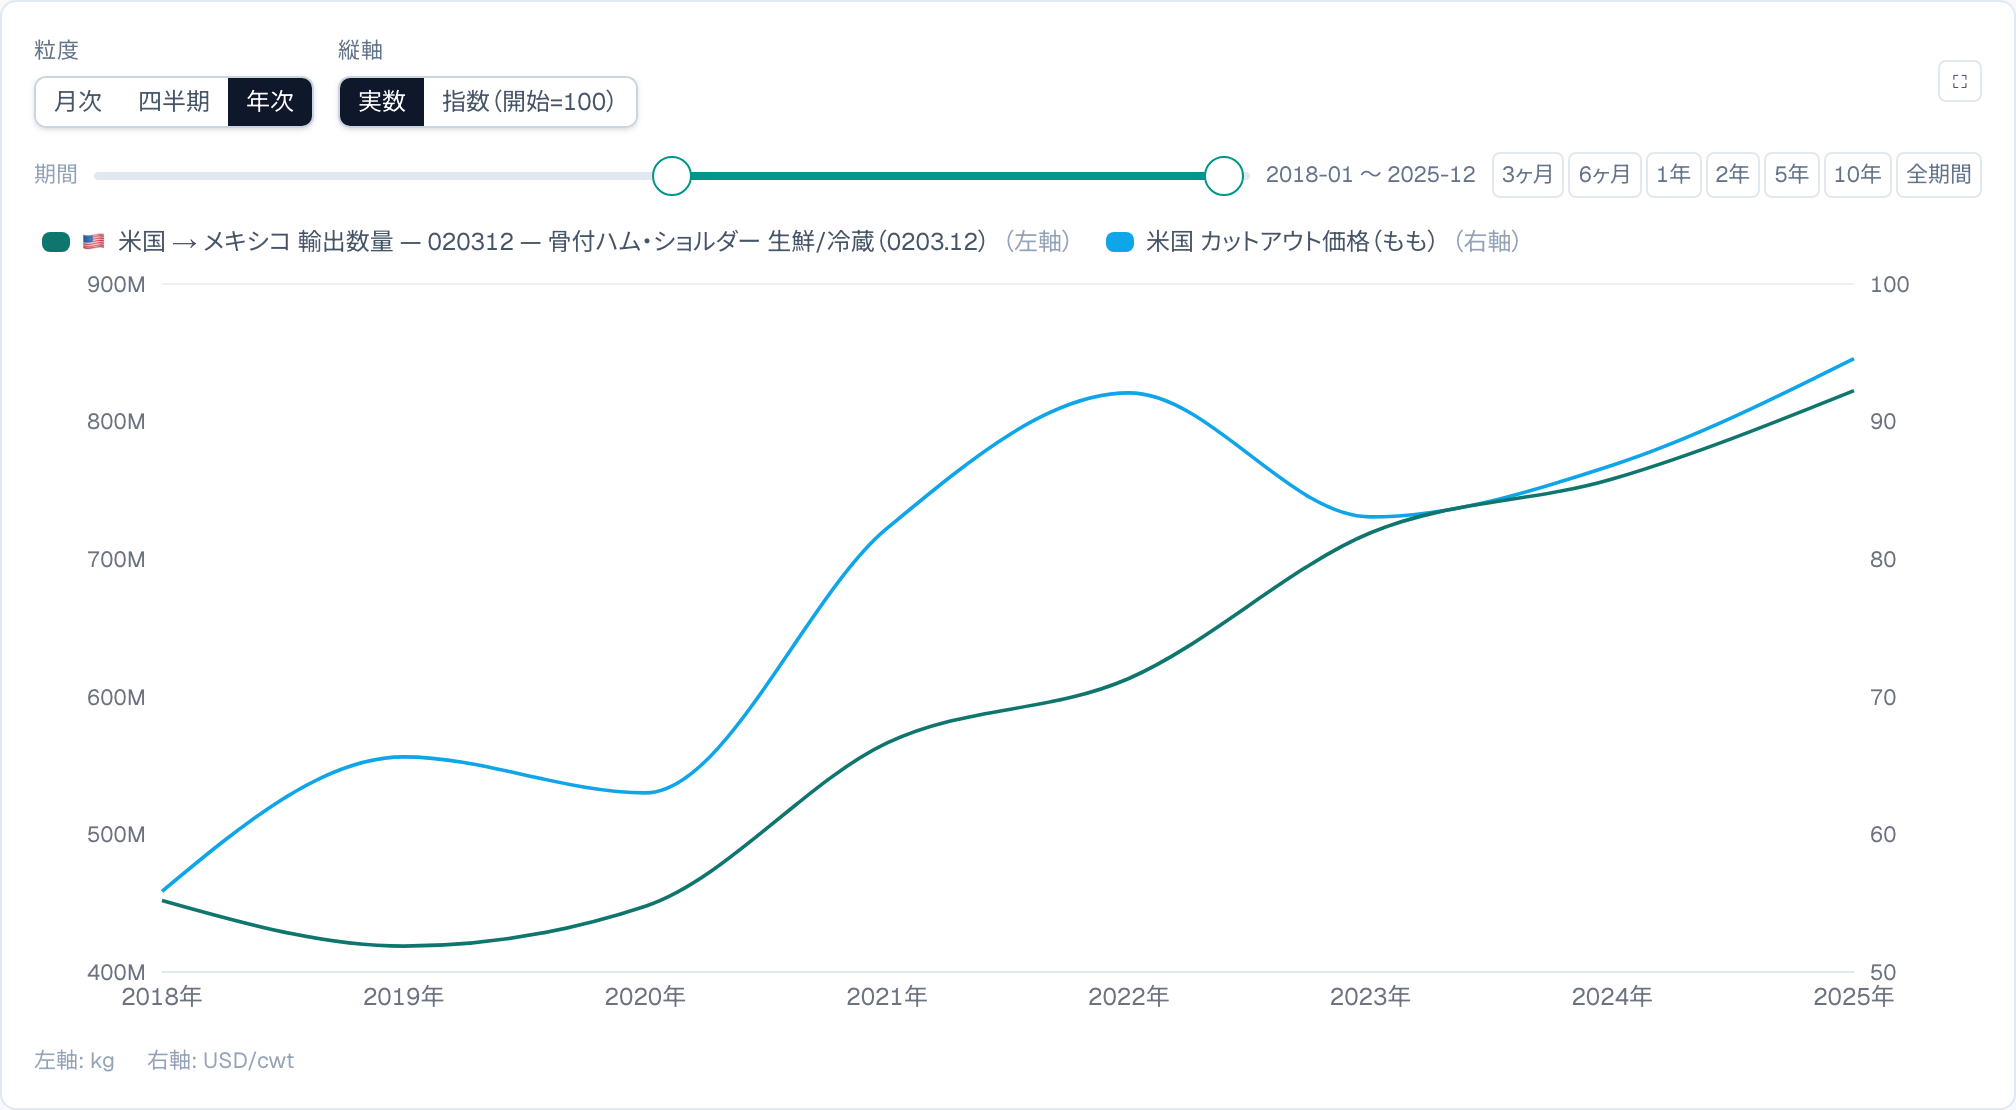Click the 2023年 x-axis label
The height and width of the screenshot is (1110, 2016).
[x=1370, y=997]
